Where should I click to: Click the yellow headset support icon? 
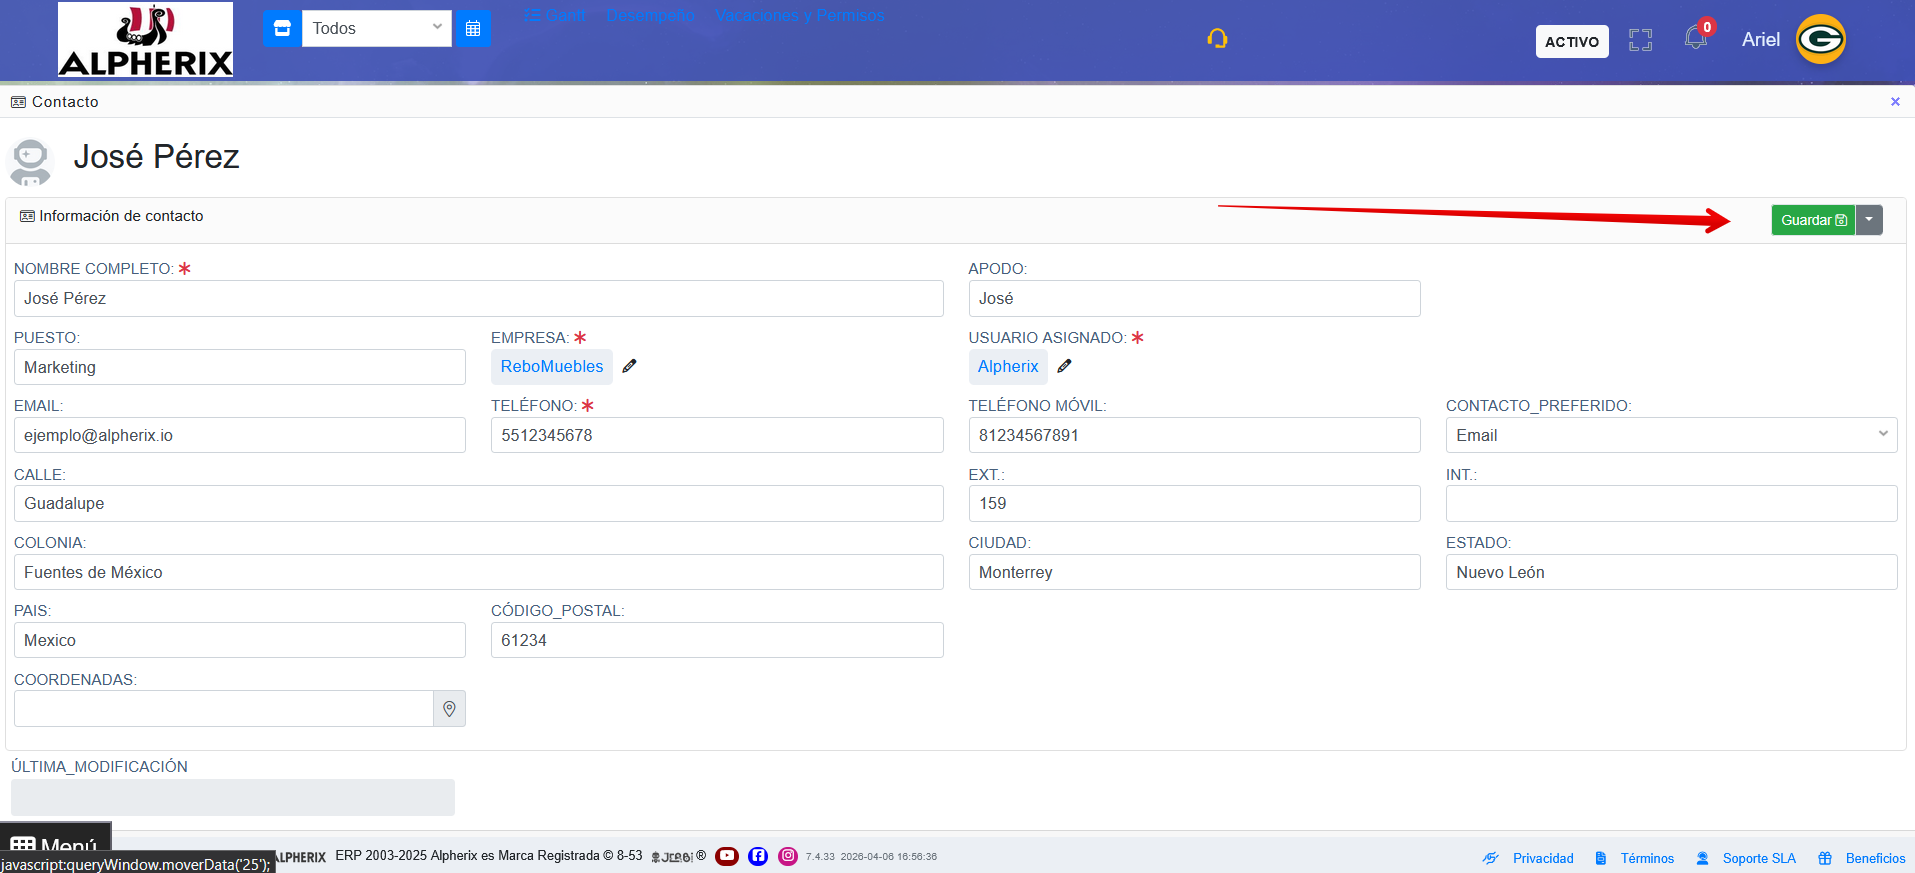tap(1217, 39)
